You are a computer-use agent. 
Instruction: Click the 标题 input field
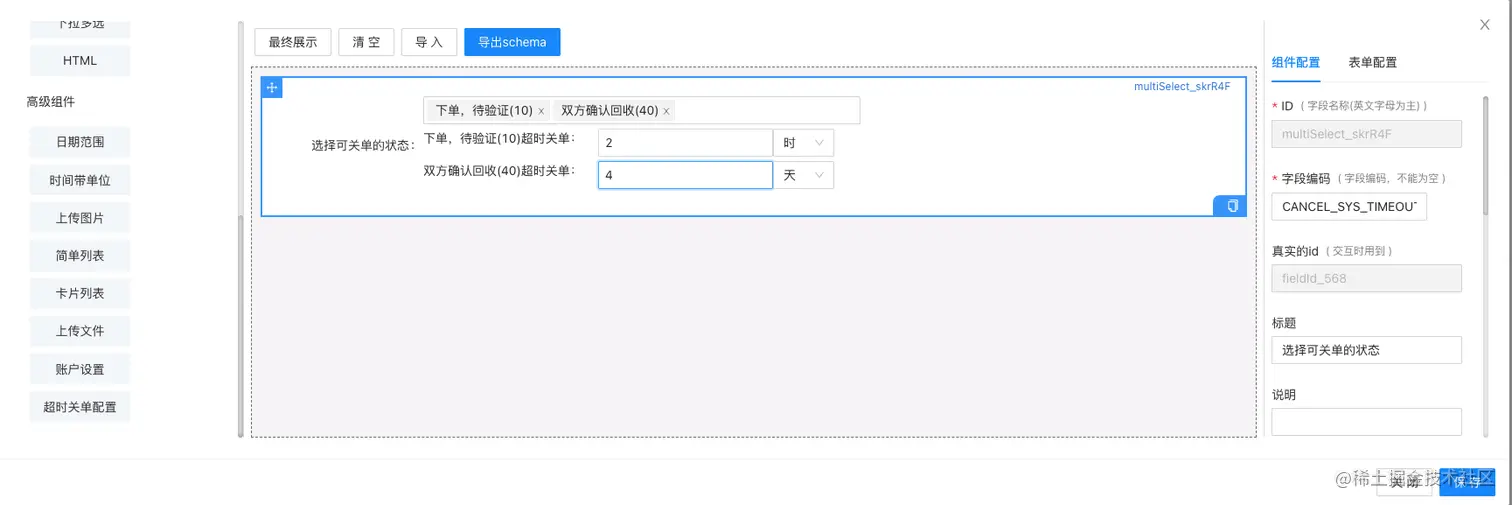[1366, 350]
